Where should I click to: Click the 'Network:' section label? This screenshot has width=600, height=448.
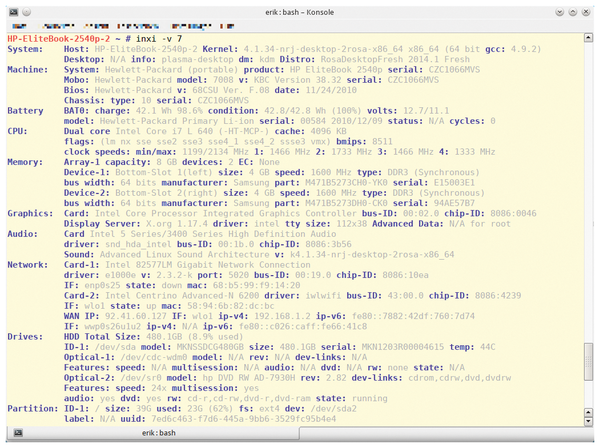[x=28, y=265]
